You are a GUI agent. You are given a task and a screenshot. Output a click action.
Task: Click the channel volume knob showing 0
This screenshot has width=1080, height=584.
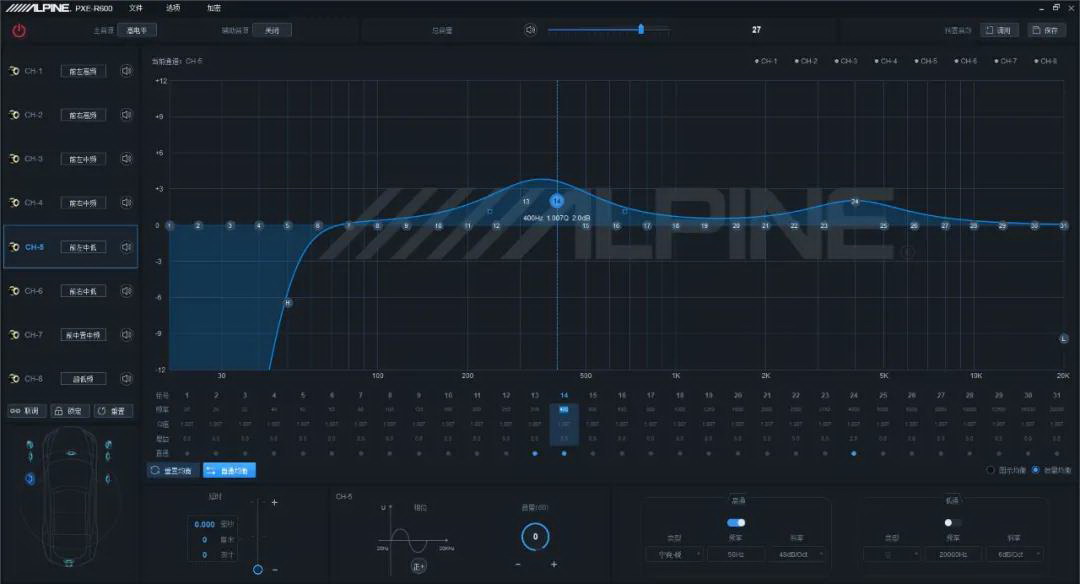[x=535, y=536]
